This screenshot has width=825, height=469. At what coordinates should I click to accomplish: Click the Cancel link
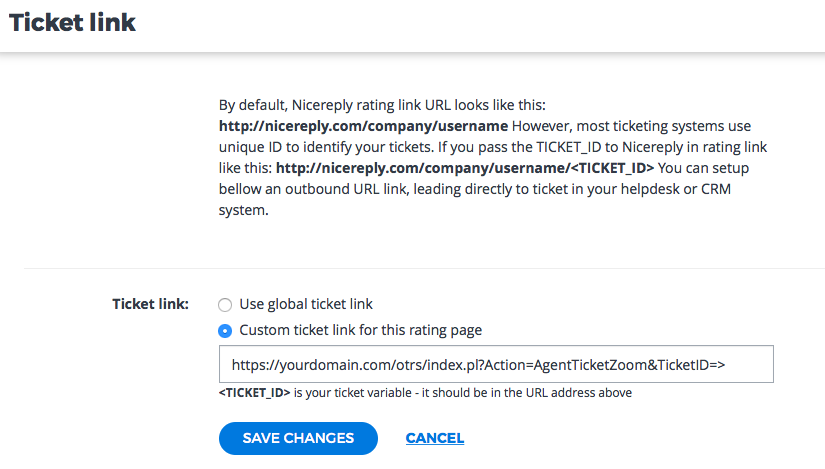tap(434, 438)
